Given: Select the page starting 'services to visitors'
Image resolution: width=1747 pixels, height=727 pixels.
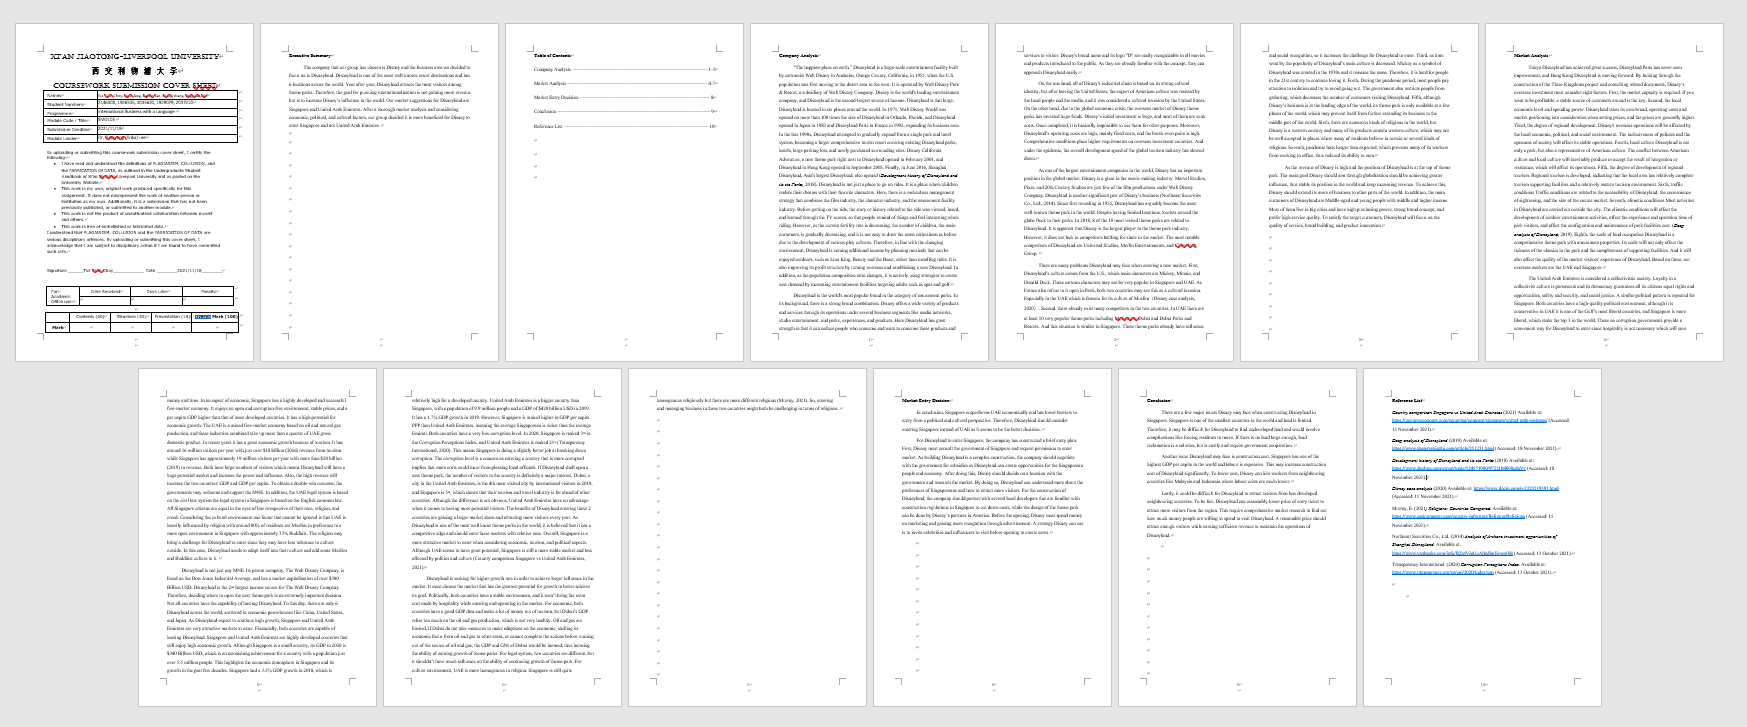Looking at the screenshot, I should tap(1113, 193).
